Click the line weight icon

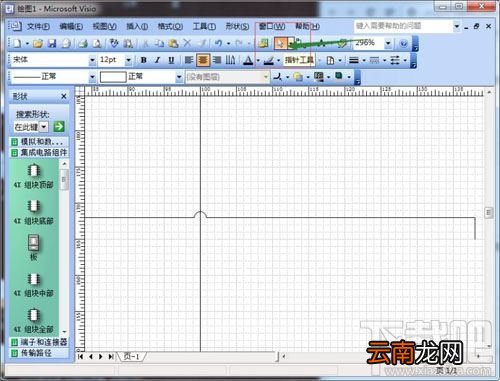pos(354,60)
